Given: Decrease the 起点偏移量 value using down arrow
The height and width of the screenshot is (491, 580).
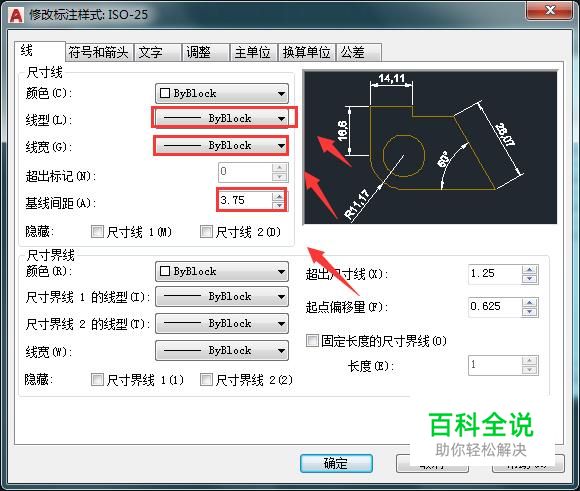Looking at the screenshot, I should (x=530, y=312).
